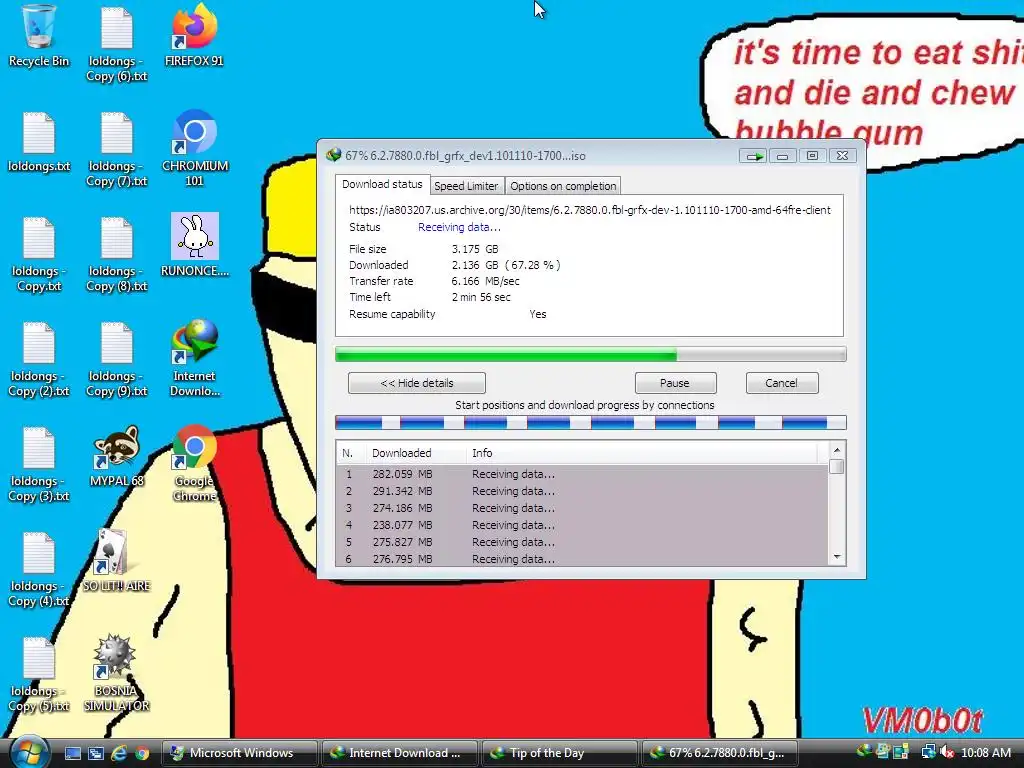1024x768 pixels.
Task: Click the 6.166 MB/sec transfer rate value
Action: (x=485, y=281)
